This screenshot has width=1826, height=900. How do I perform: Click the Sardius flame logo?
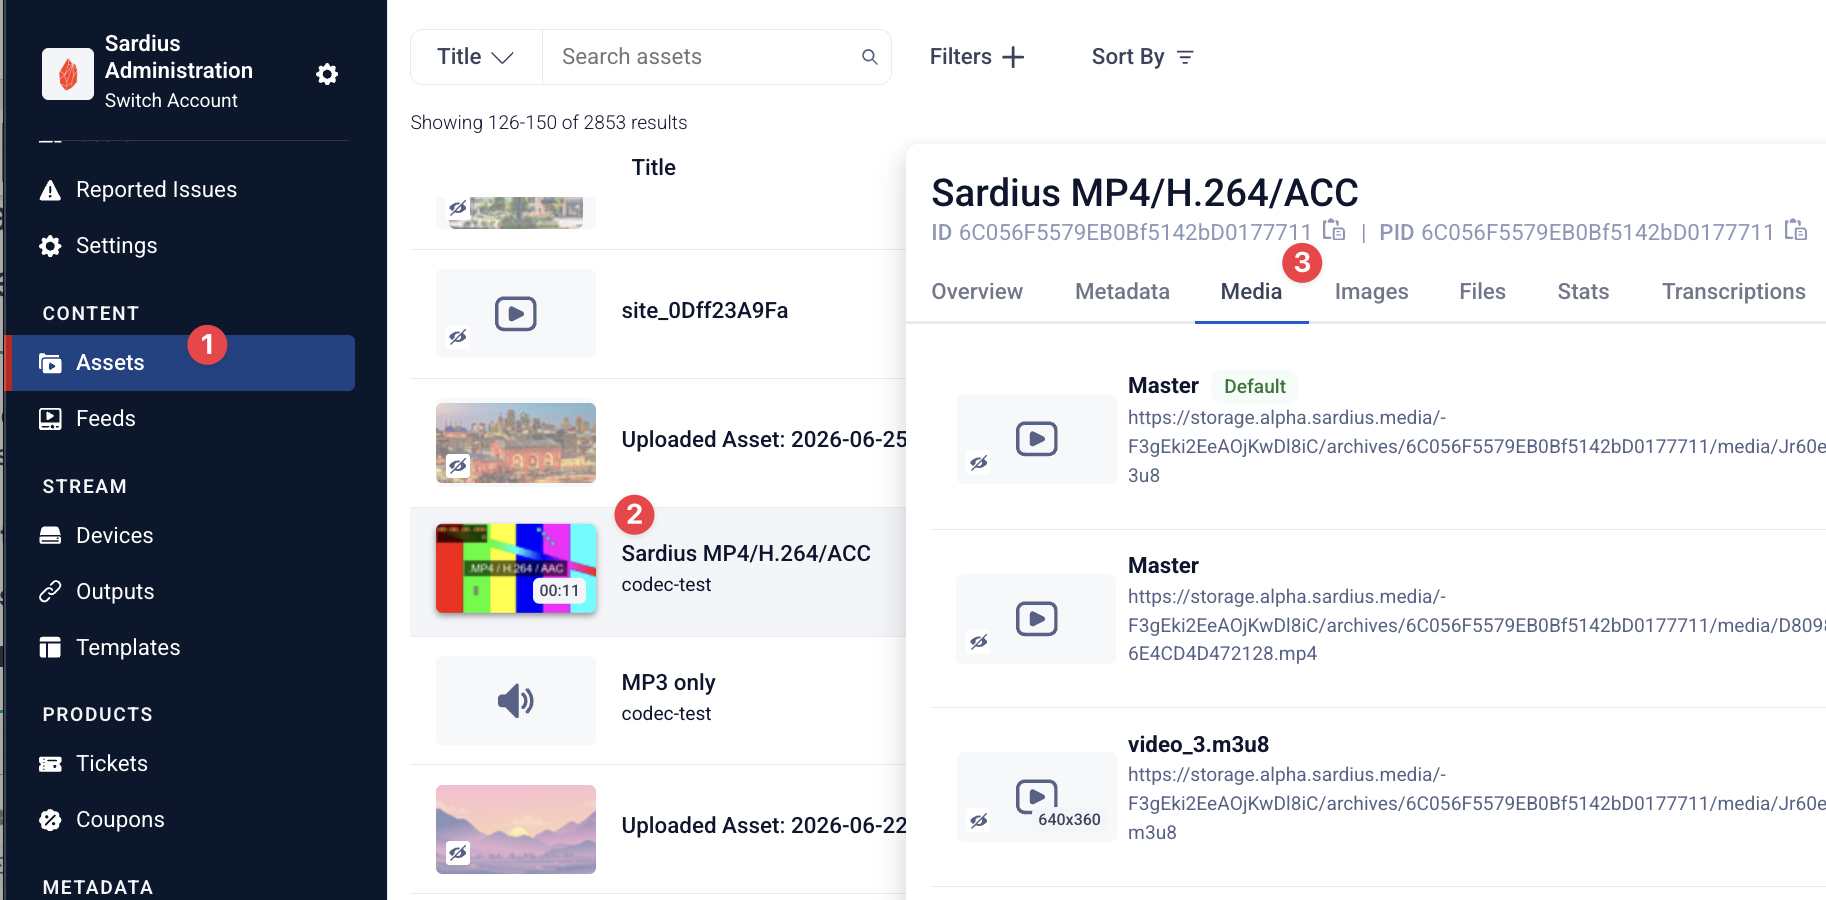[x=68, y=73]
